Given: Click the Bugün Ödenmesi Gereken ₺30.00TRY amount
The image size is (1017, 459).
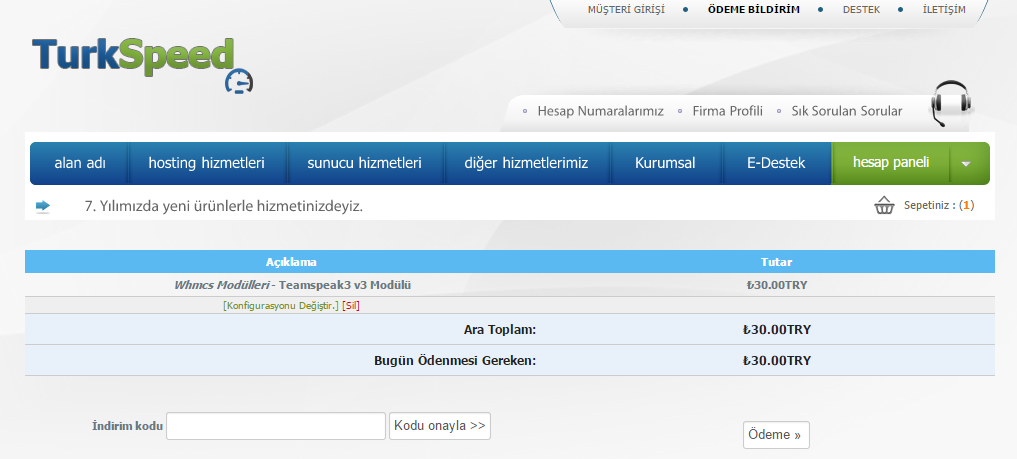Looking at the screenshot, I should [776, 360].
